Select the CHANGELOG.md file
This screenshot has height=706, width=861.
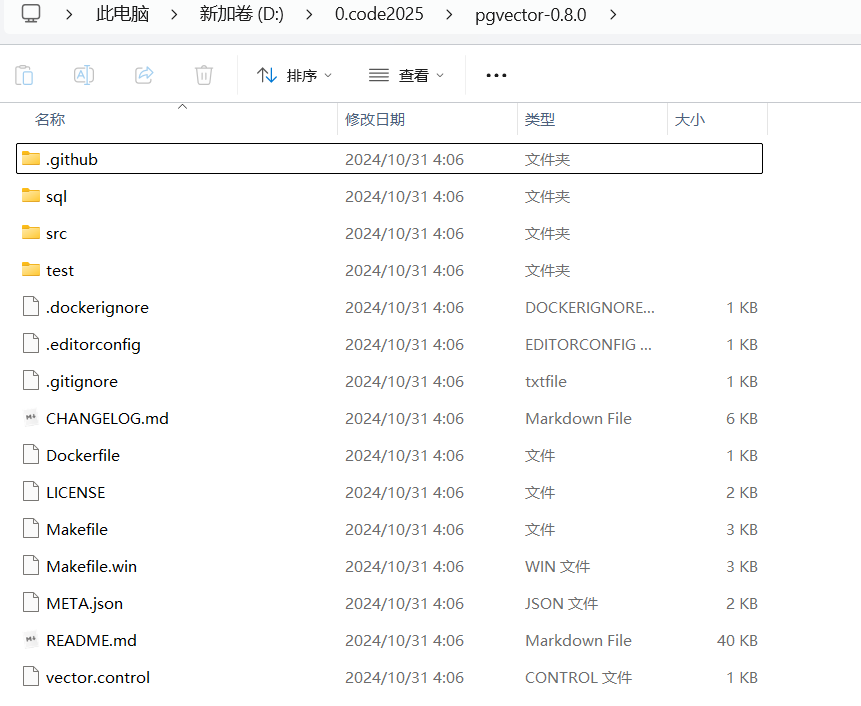tap(107, 418)
